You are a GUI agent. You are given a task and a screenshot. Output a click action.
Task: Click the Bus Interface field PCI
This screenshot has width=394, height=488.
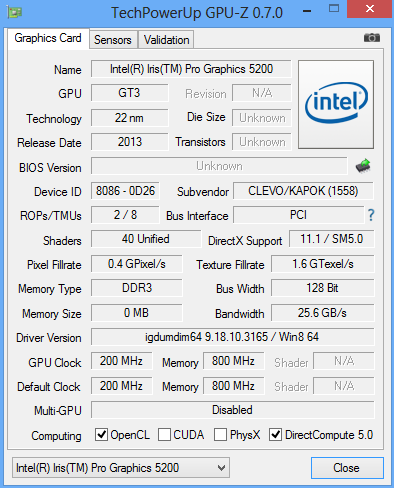coord(298,215)
